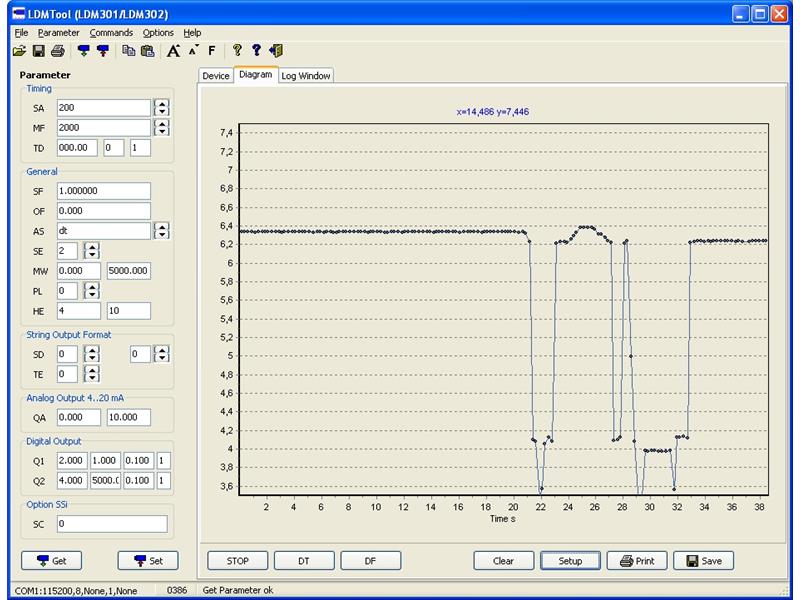Image resolution: width=800 pixels, height=600 pixels.
Task: Click the AS field showing dt
Action: (x=104, y=231)
